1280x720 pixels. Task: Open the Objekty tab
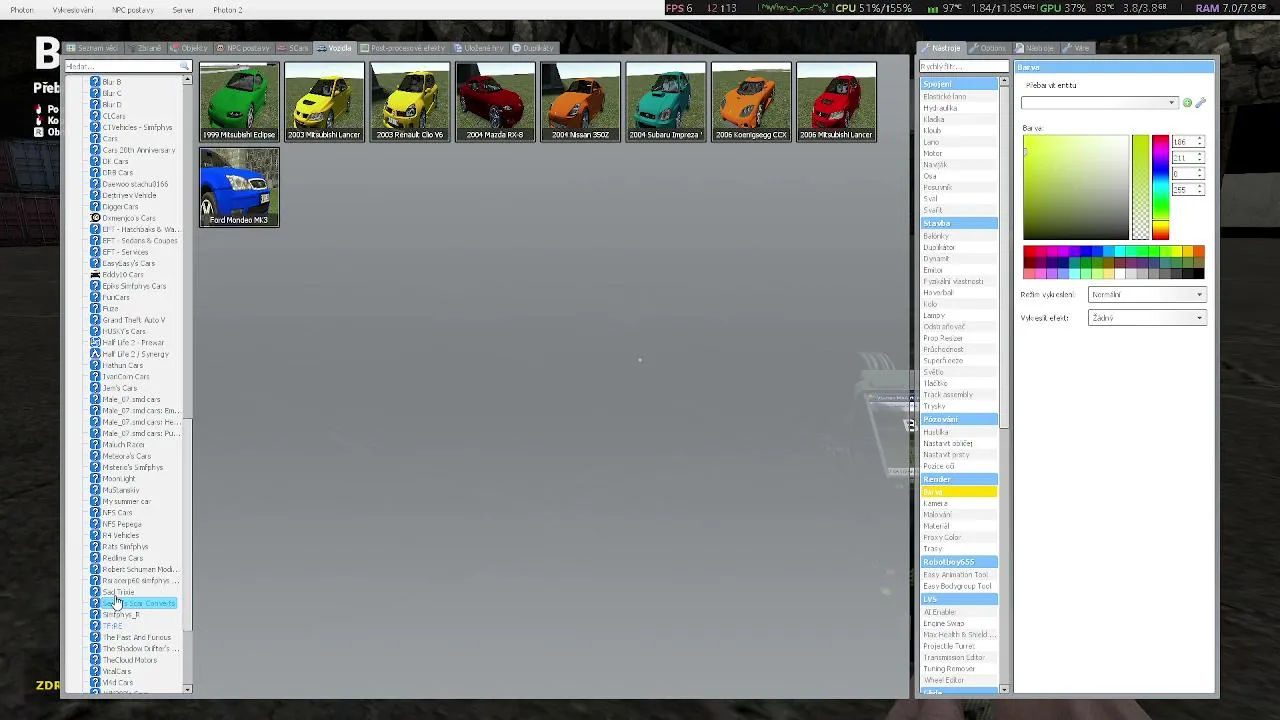(189, 48)
